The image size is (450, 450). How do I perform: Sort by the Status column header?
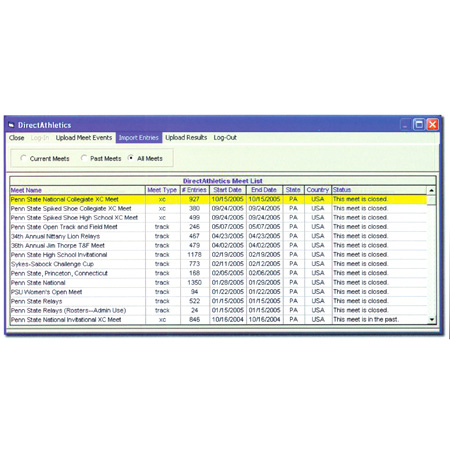(x=379, y=190)
